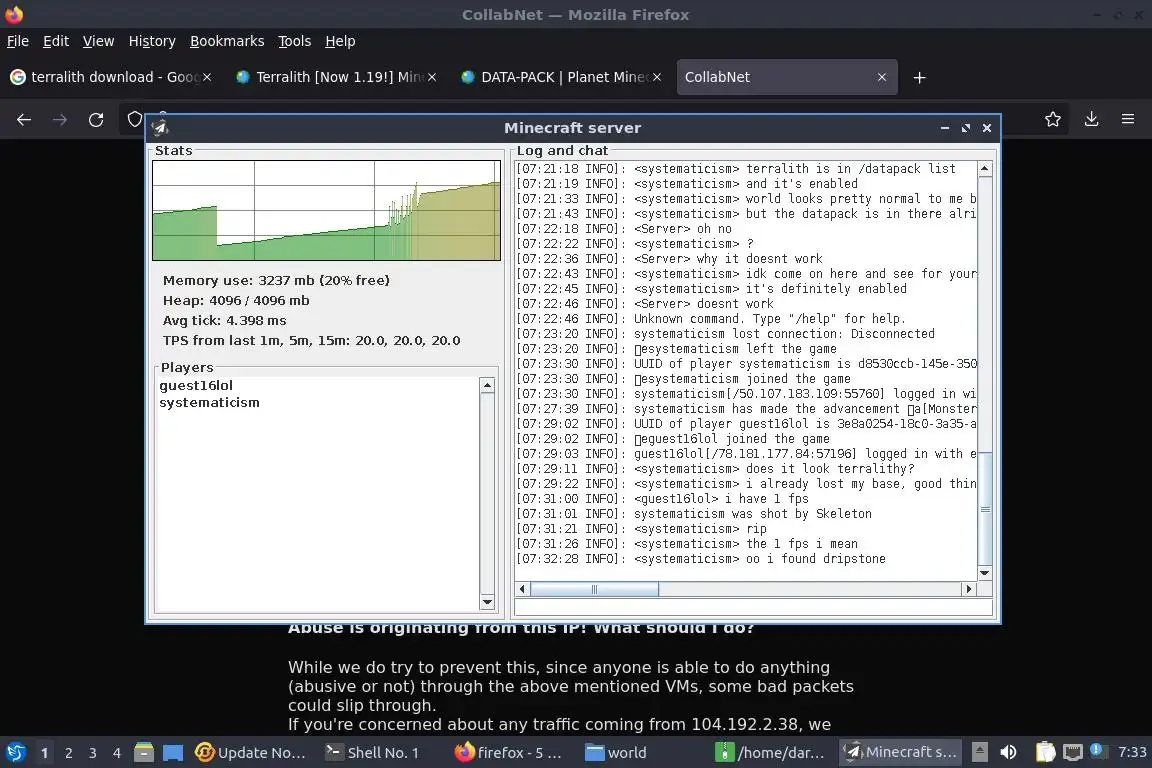This screenshot has height=768, width=1152.
Task: Open the View menu in Firefox
Action: [x=98, y=41]
